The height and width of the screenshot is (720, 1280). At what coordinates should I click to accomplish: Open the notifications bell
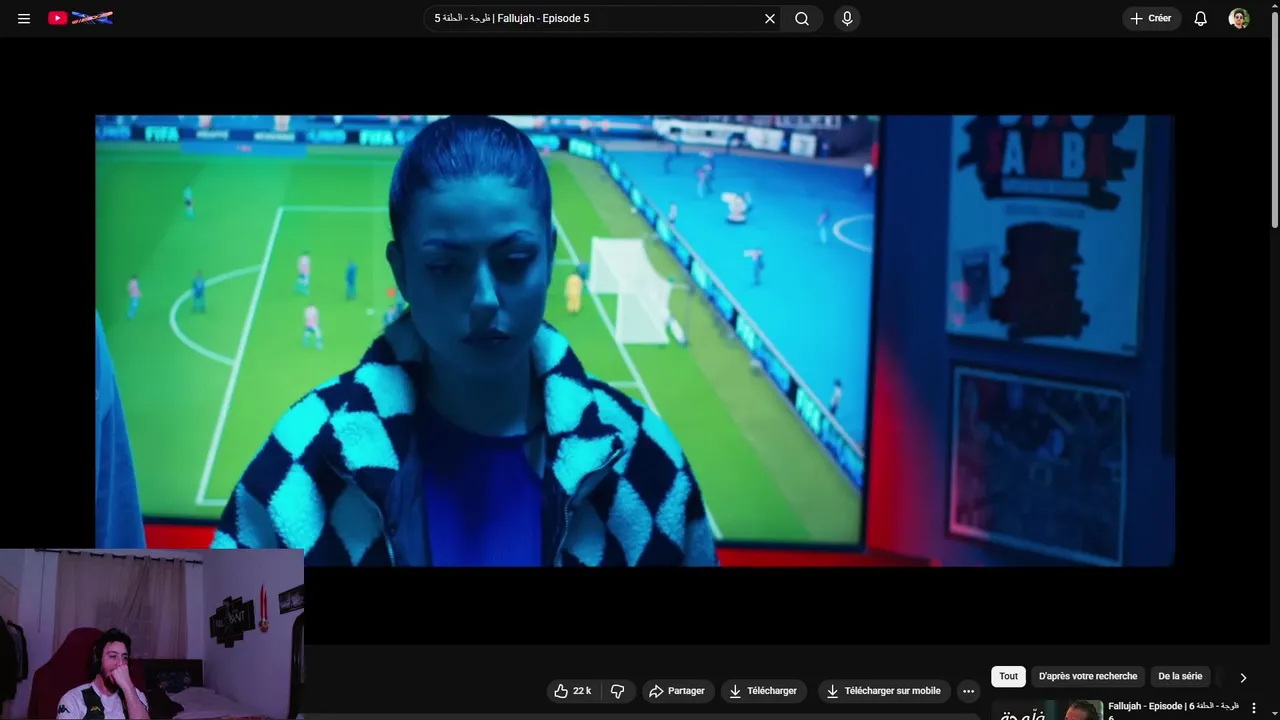pyautogui.click(x=1201, y=18)
